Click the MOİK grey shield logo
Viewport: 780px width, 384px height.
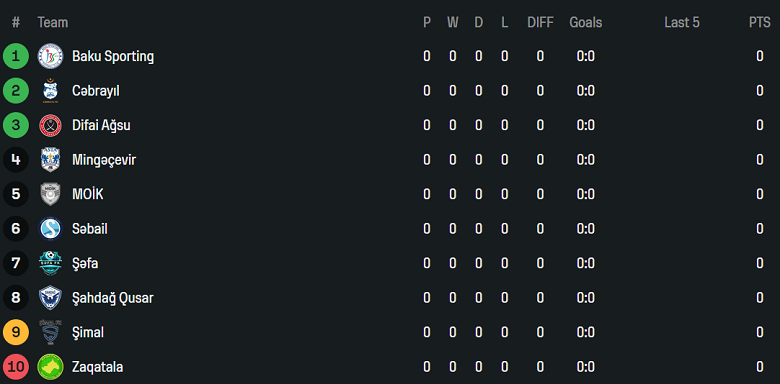(x=51, y=194)
